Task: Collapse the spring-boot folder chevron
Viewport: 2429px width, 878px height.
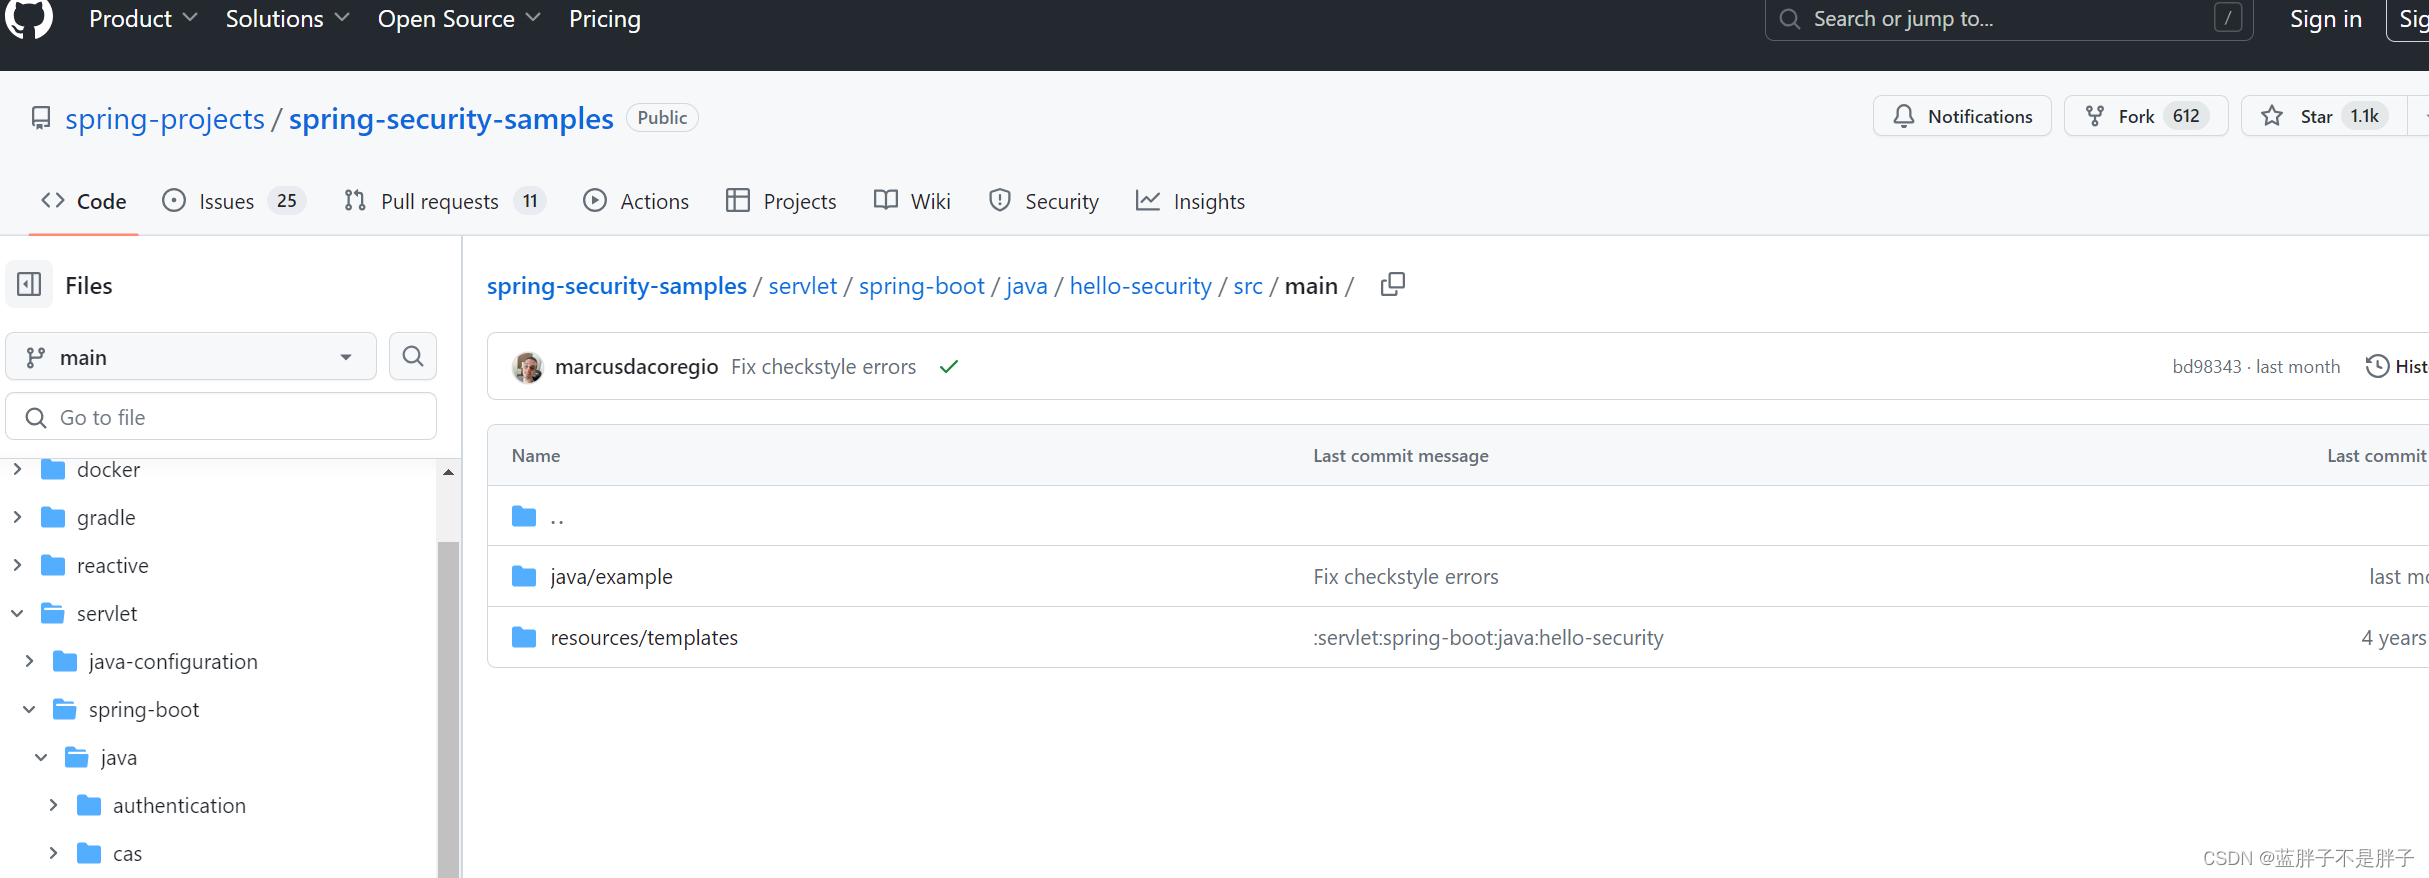Action: click(29, 709)
